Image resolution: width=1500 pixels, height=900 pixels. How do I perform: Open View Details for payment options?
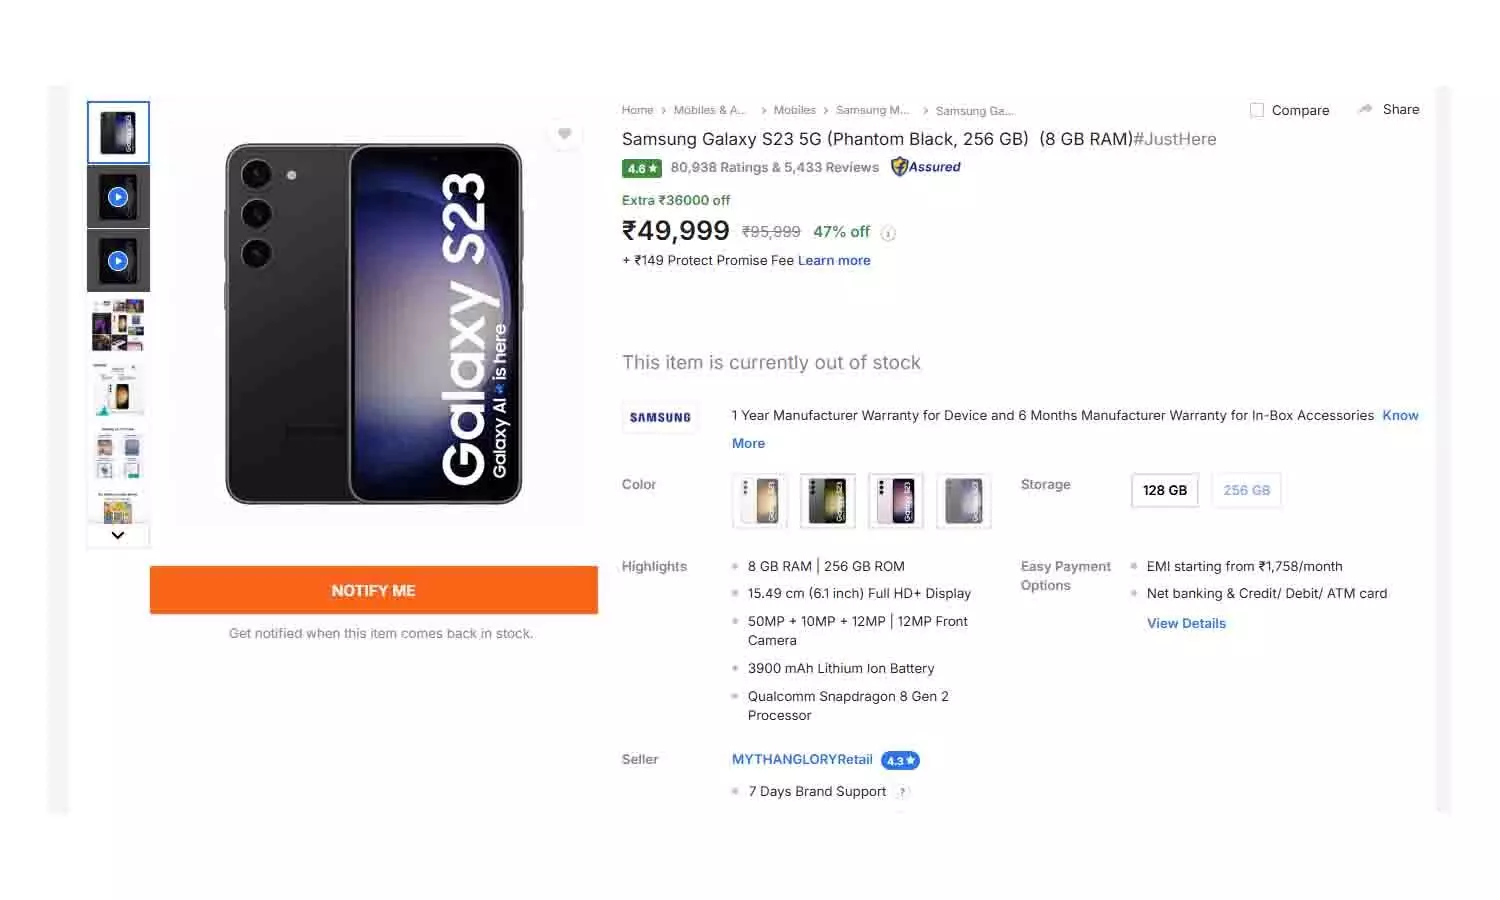(1186, 623)
